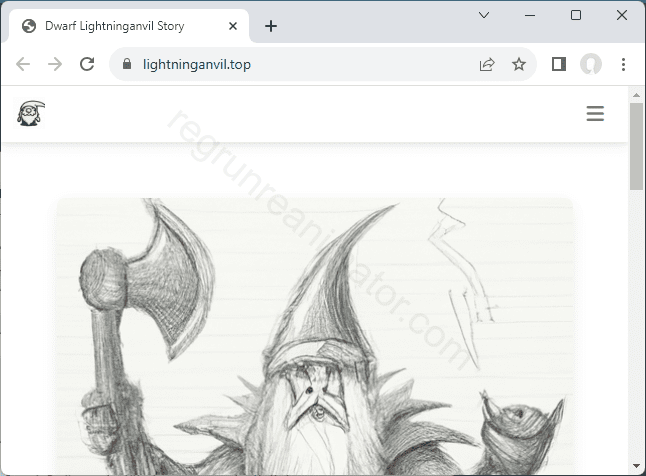
Task: Click the scrollbar up arrow
Action: coord(637,95)
